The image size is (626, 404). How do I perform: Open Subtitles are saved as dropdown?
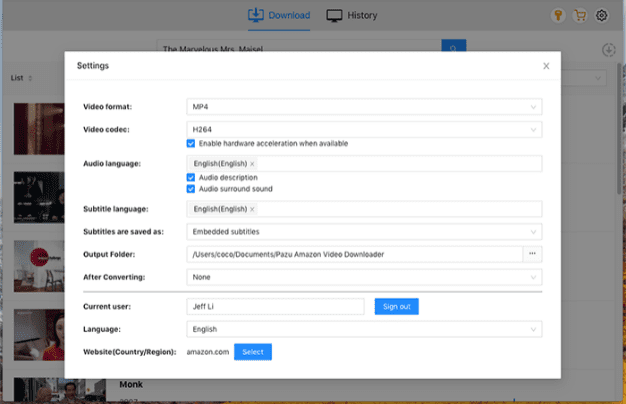point(364,231)
